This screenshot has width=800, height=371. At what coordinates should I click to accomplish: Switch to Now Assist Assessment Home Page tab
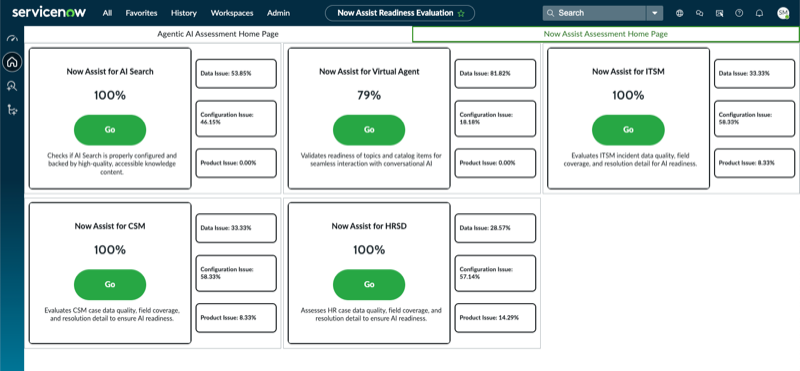coord(606,34)
